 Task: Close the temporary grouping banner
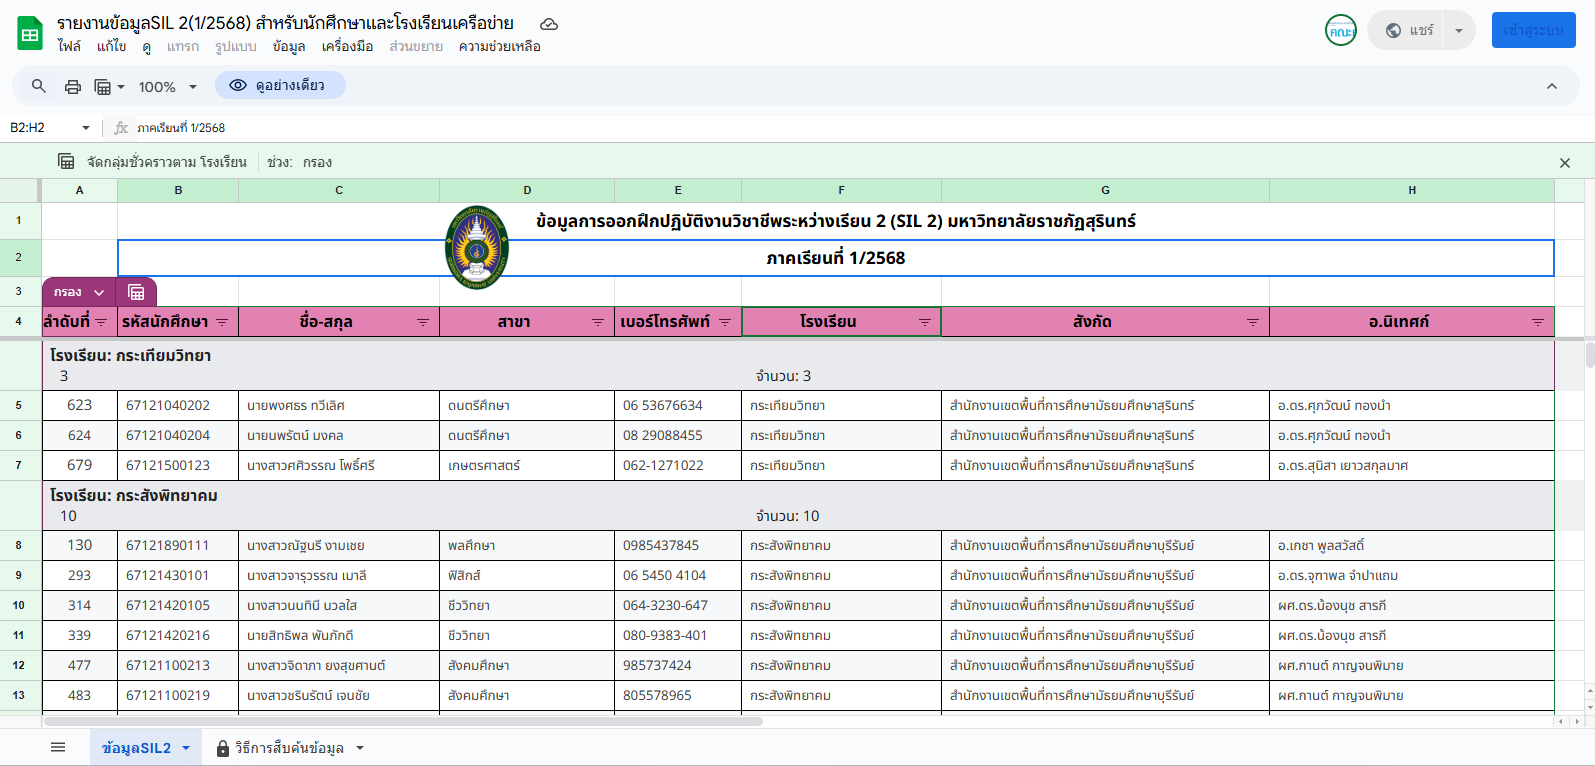(x=1565, y=162)
